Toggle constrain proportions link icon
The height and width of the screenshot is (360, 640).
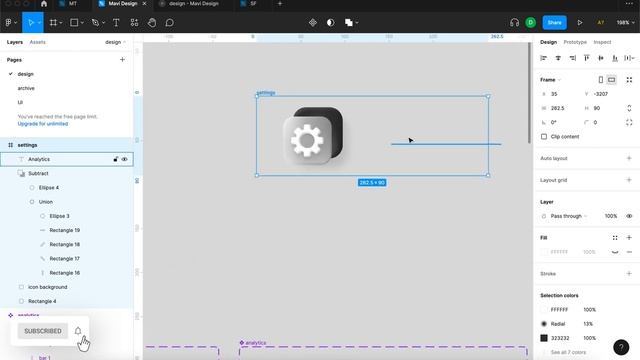coord(629,108)
